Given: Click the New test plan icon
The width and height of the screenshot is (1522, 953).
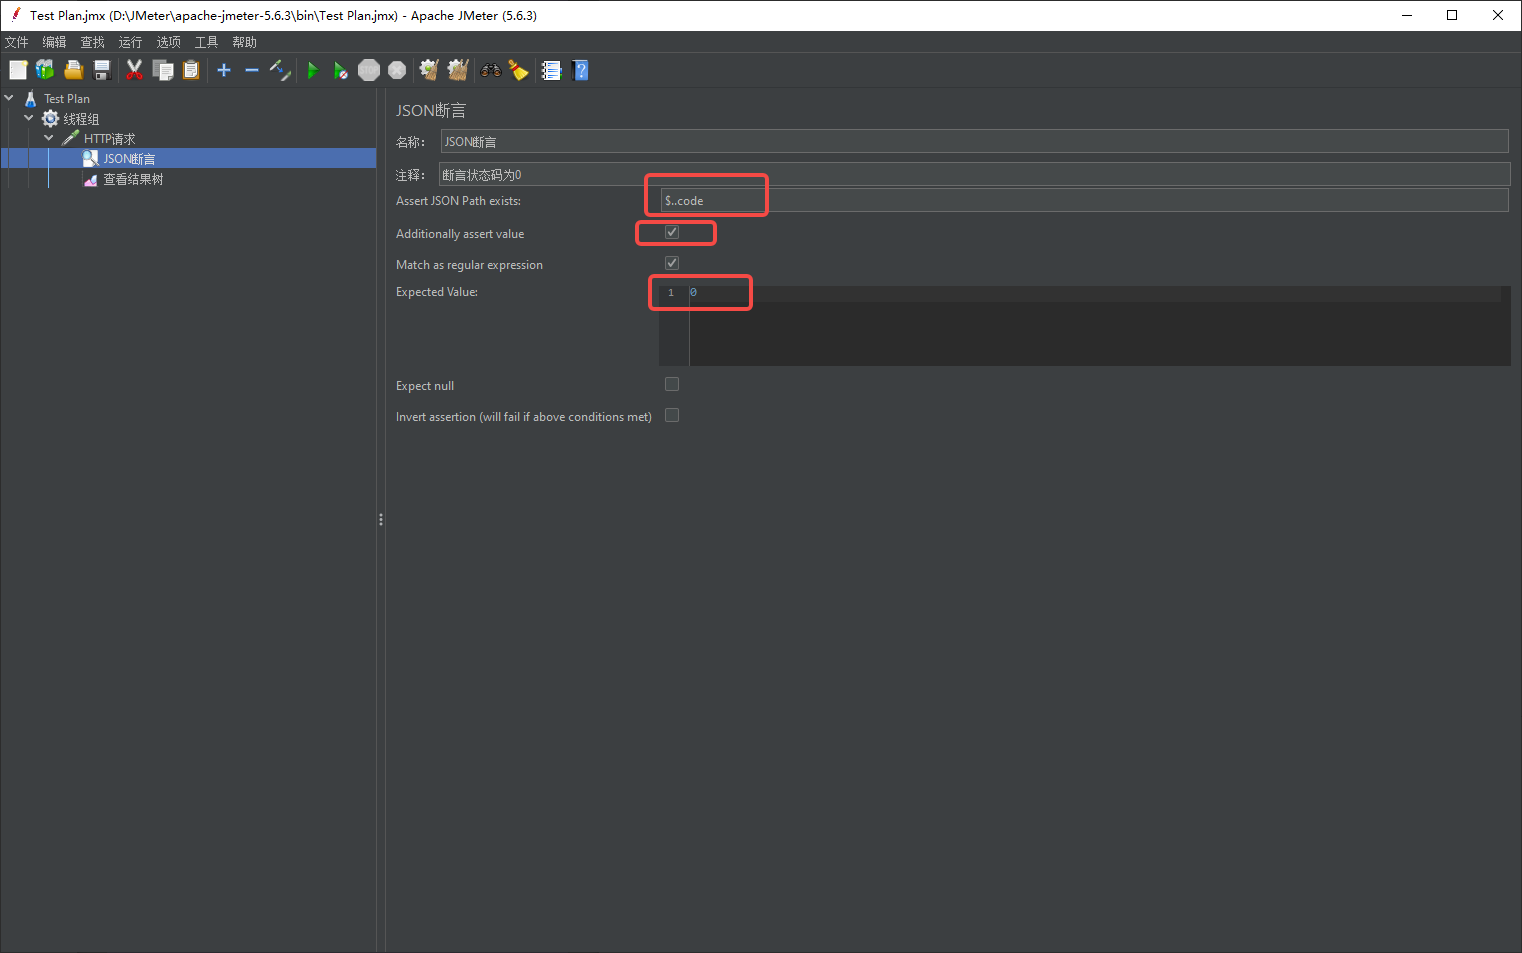Looking at the screenshot, I should coord(18,70).
